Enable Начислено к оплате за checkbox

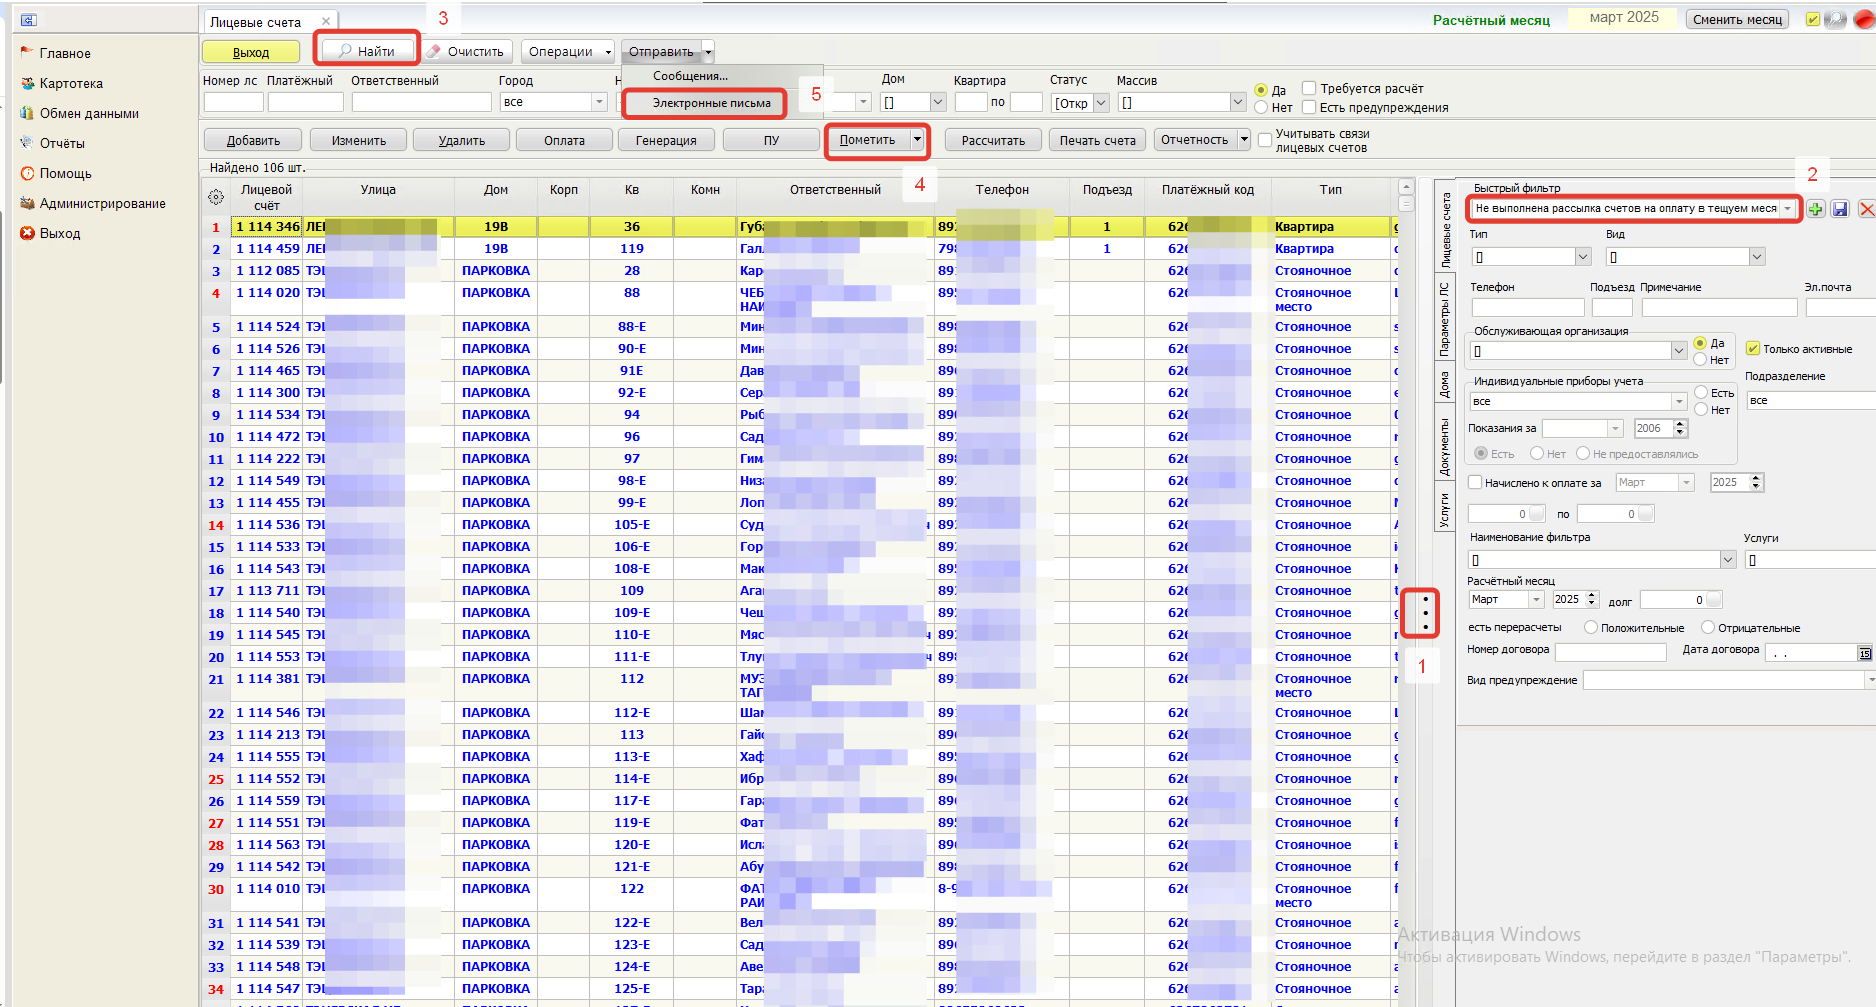1475,482
